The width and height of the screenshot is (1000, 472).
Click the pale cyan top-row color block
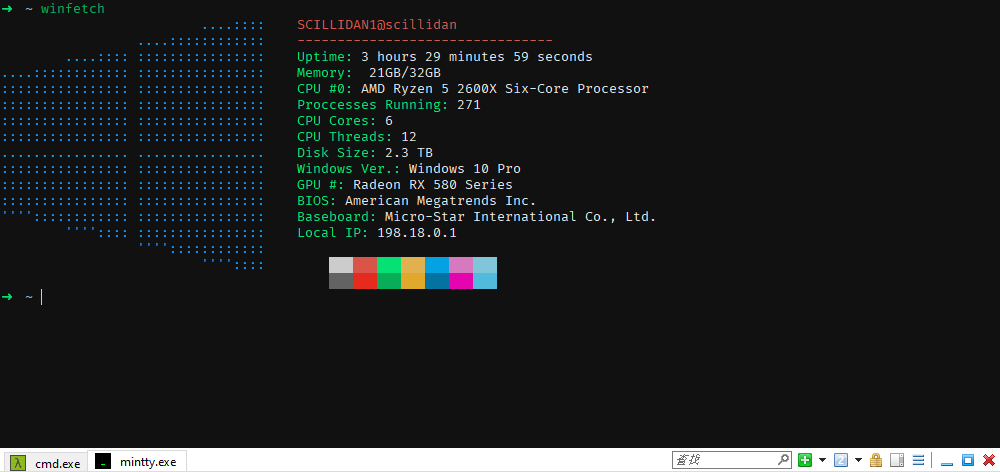point(485,265)
